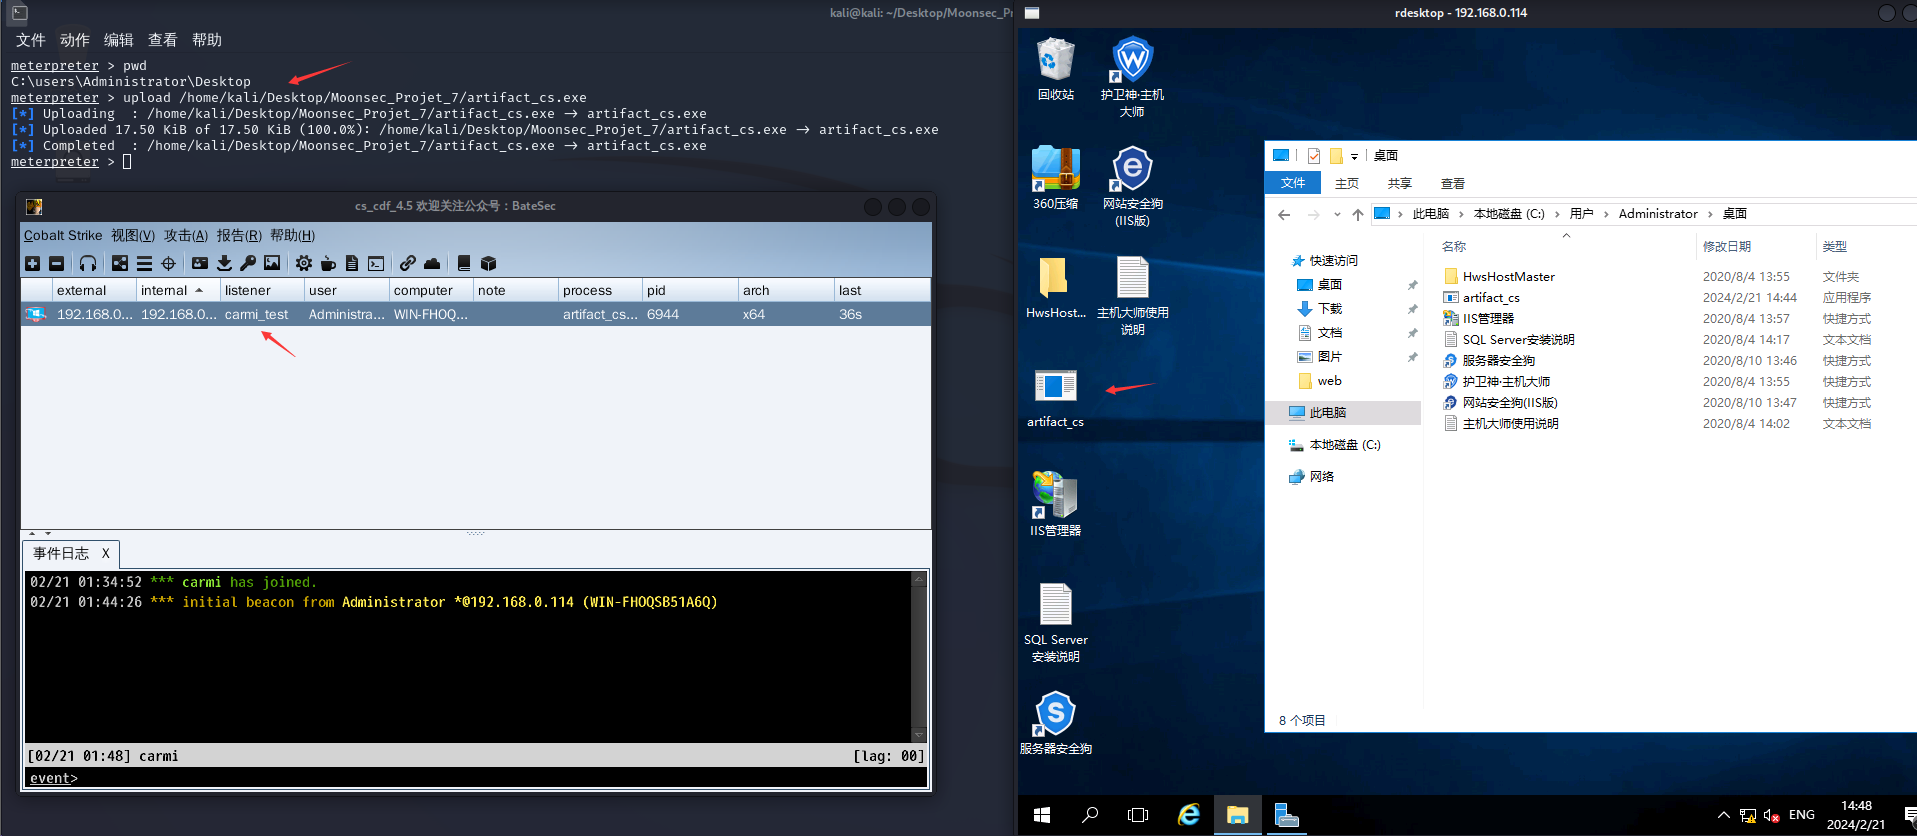Click Explorer back navigation arrow
The width and height of the screenshot is (1917, 836).
click(x=1284, y=214)
